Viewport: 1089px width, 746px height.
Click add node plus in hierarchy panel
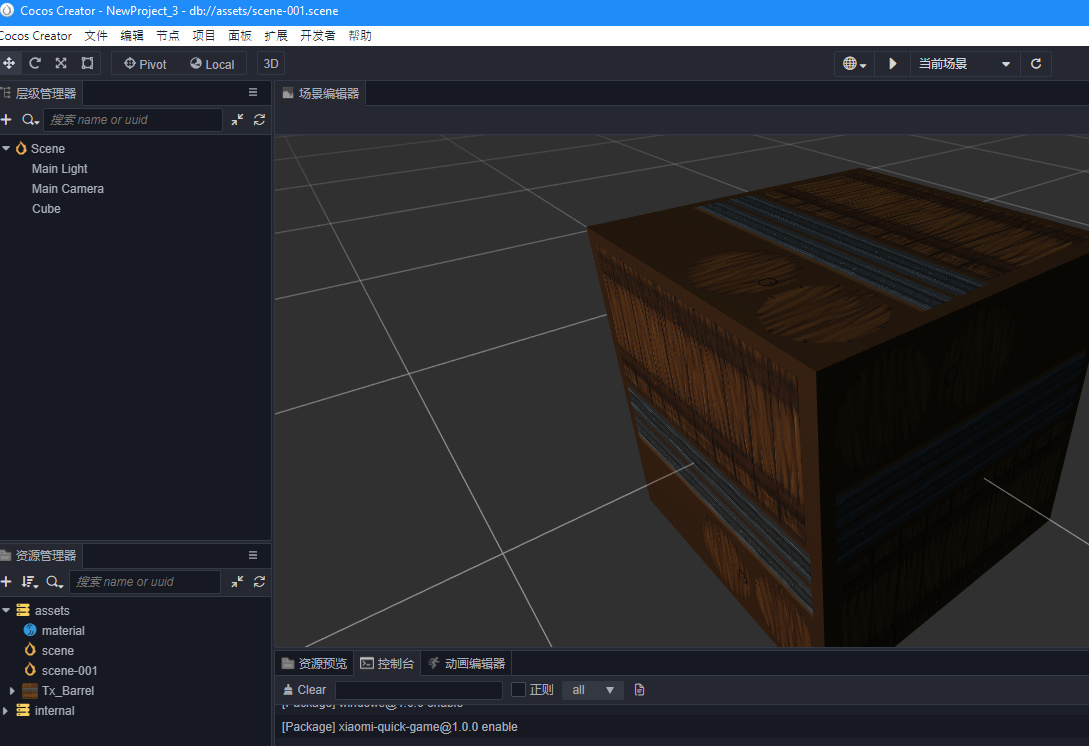(6, 120)
